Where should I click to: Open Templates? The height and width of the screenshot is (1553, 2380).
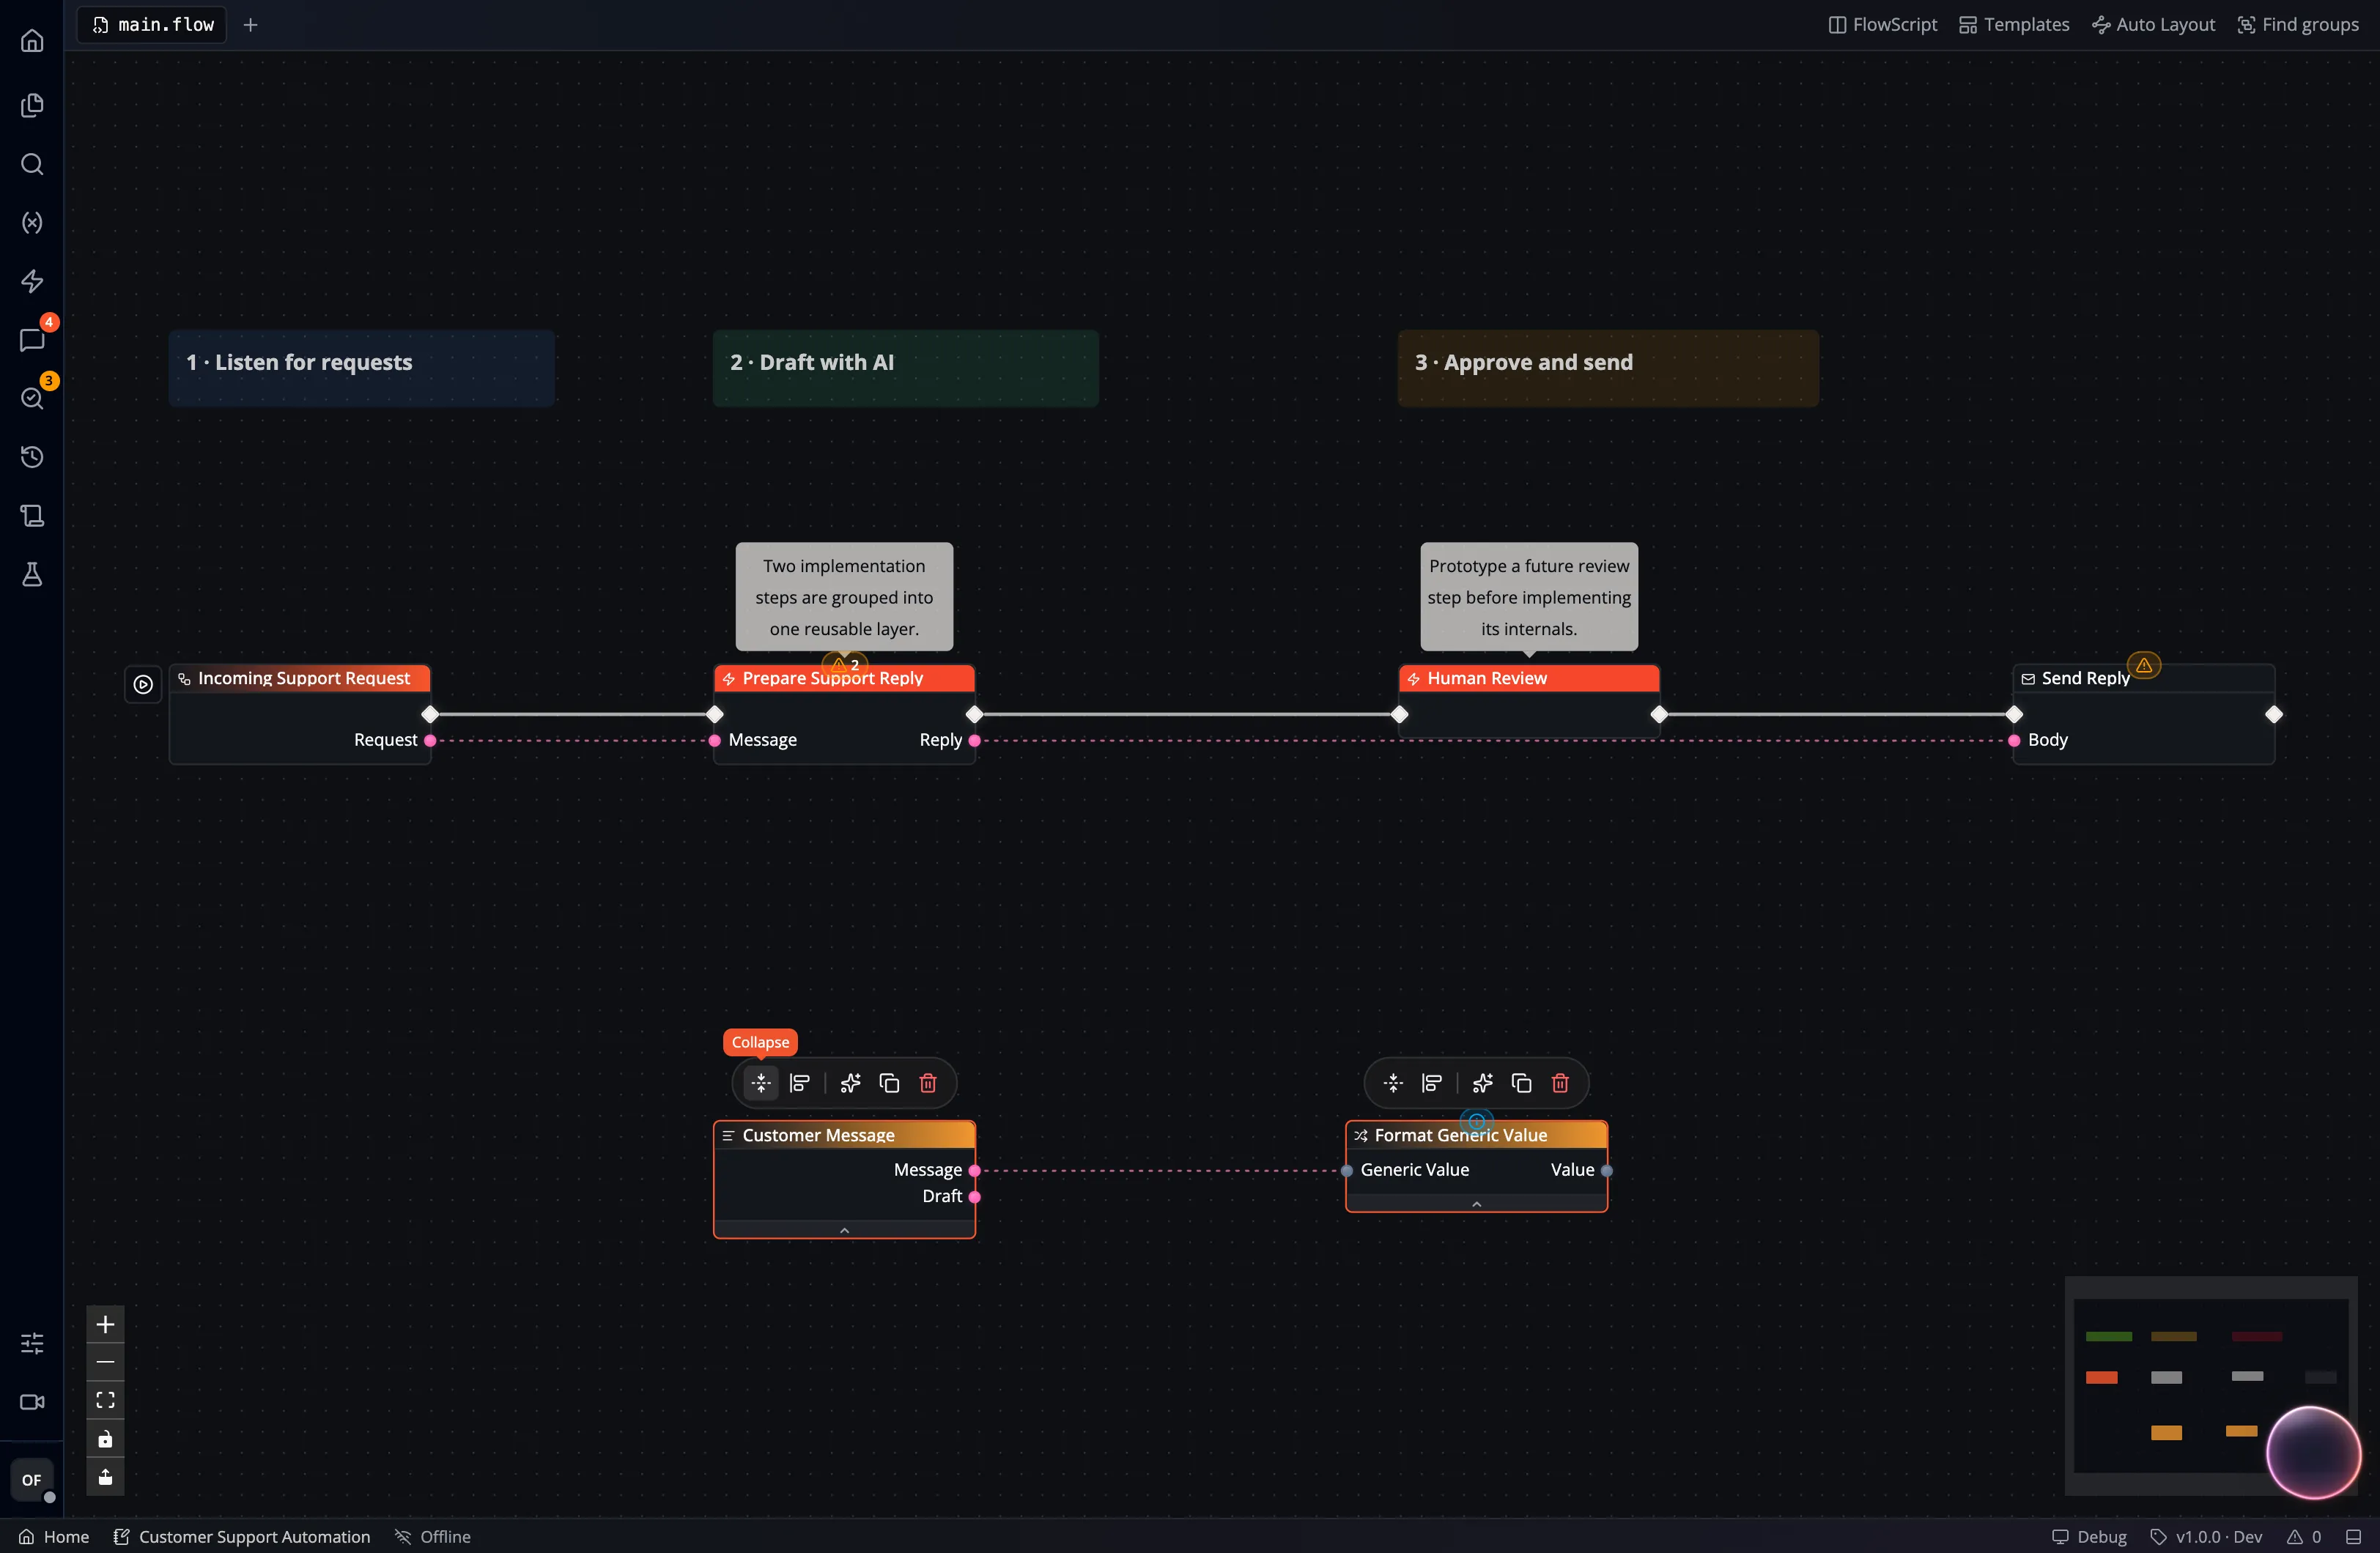tap(2014, 25)
